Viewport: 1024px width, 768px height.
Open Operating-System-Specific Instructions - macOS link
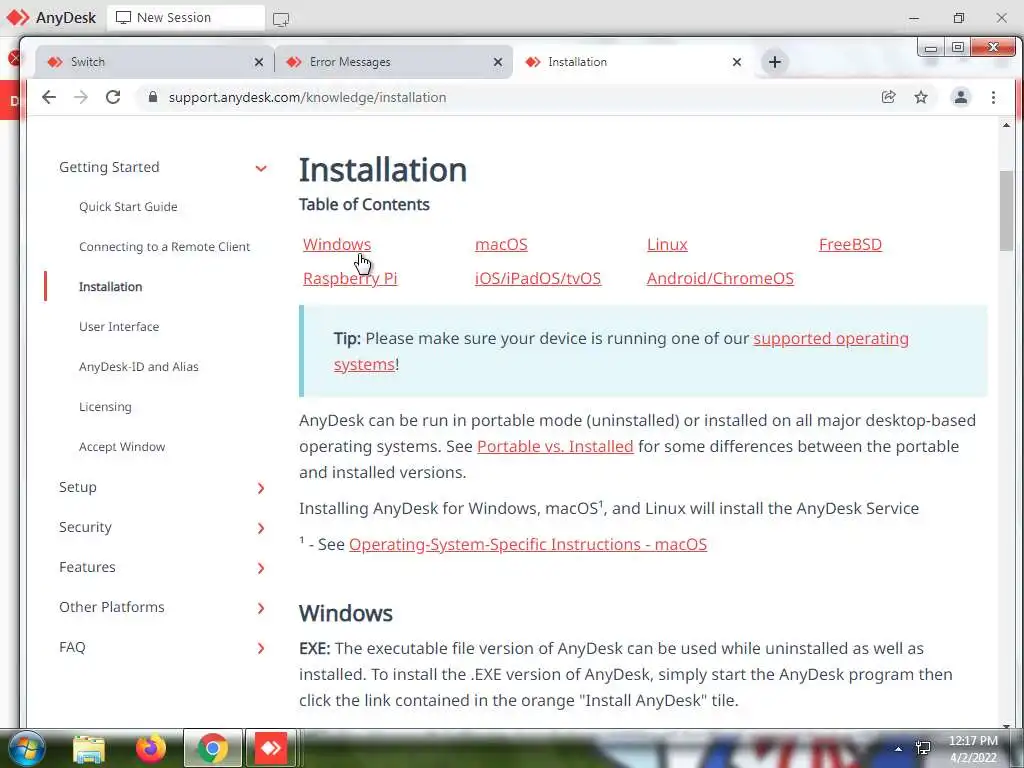[x=528, y=544]
